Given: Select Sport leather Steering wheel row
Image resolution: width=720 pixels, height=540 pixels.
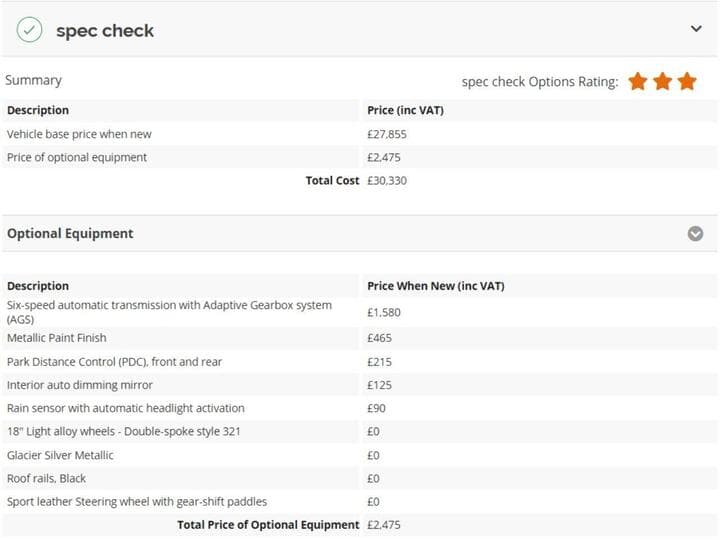Looking at the screenshot, I should tap(360, 501).
